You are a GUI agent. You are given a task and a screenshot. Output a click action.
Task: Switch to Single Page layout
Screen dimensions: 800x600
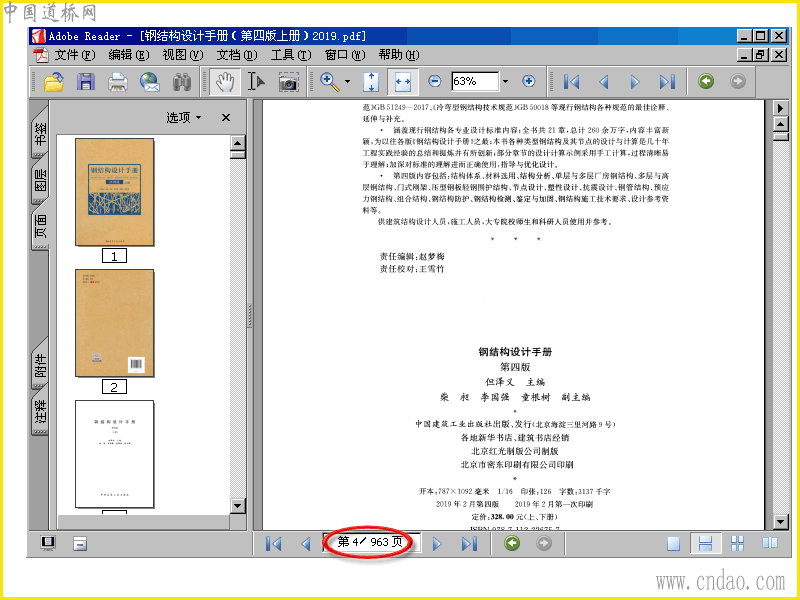point(673,544)
